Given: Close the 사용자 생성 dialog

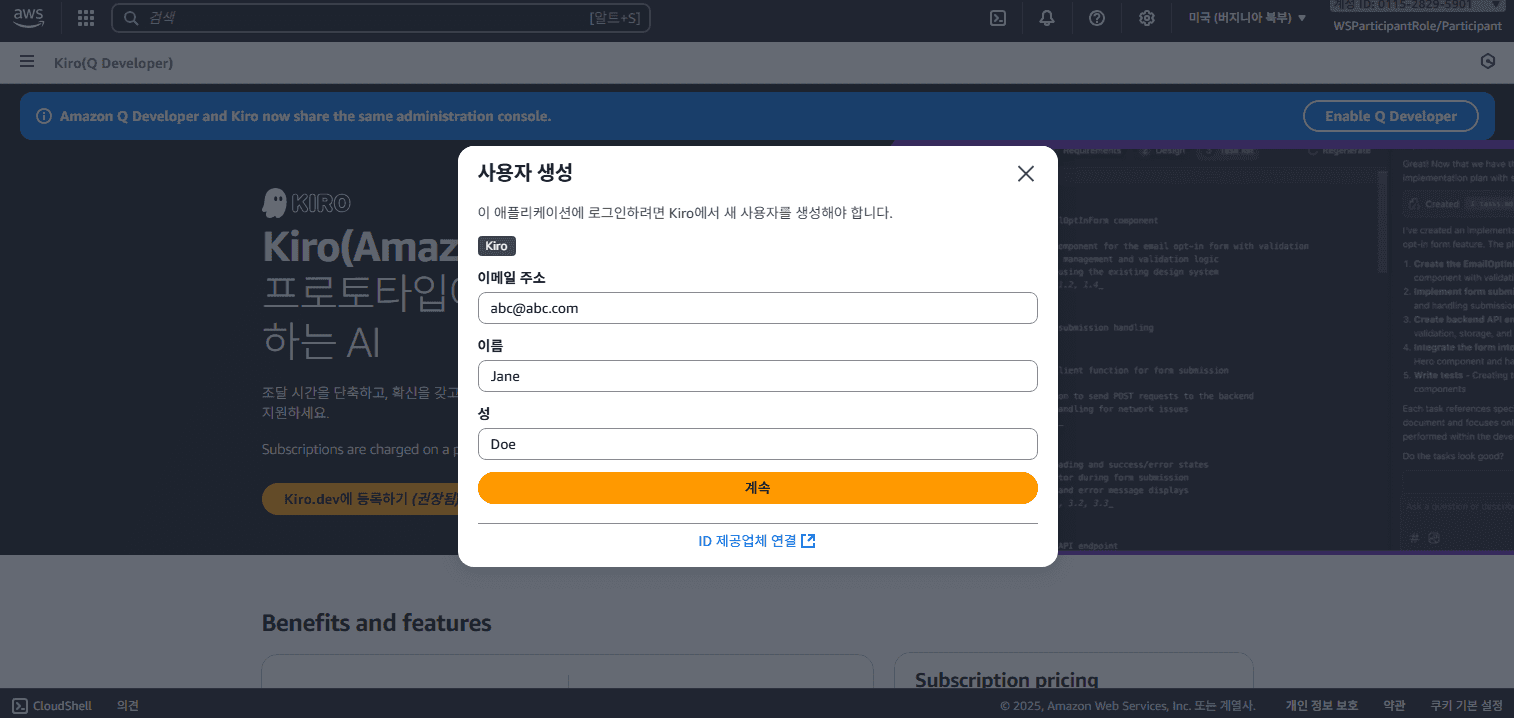Looking at the screenshot, I should pyautogui.click(x=1025, y=174).
